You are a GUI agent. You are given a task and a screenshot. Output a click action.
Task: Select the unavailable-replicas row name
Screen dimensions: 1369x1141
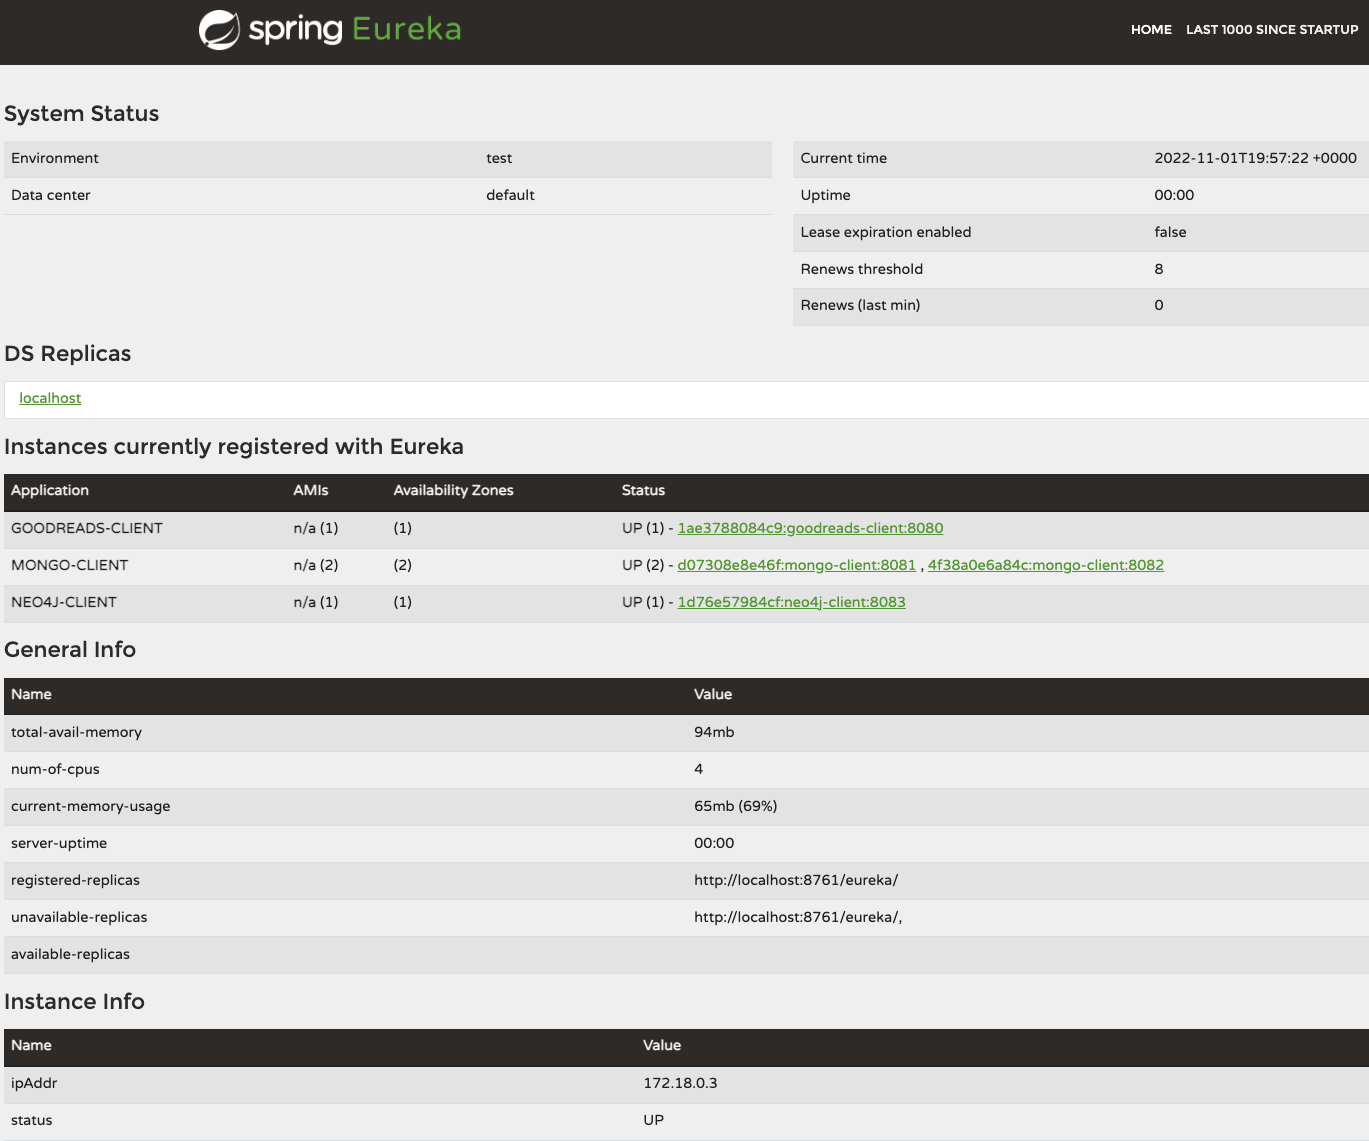click(79, 917)
